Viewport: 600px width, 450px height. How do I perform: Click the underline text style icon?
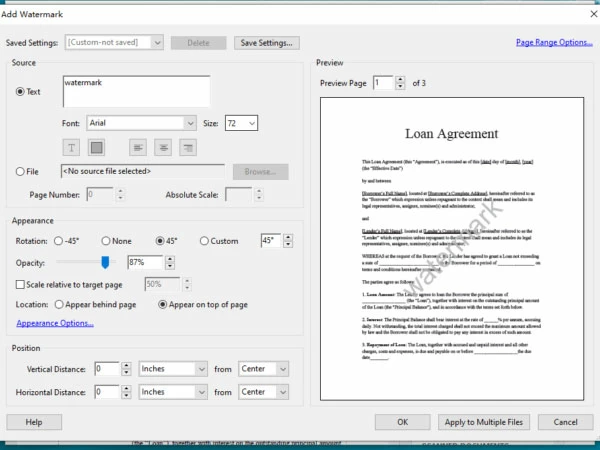[x=71, y=147]
